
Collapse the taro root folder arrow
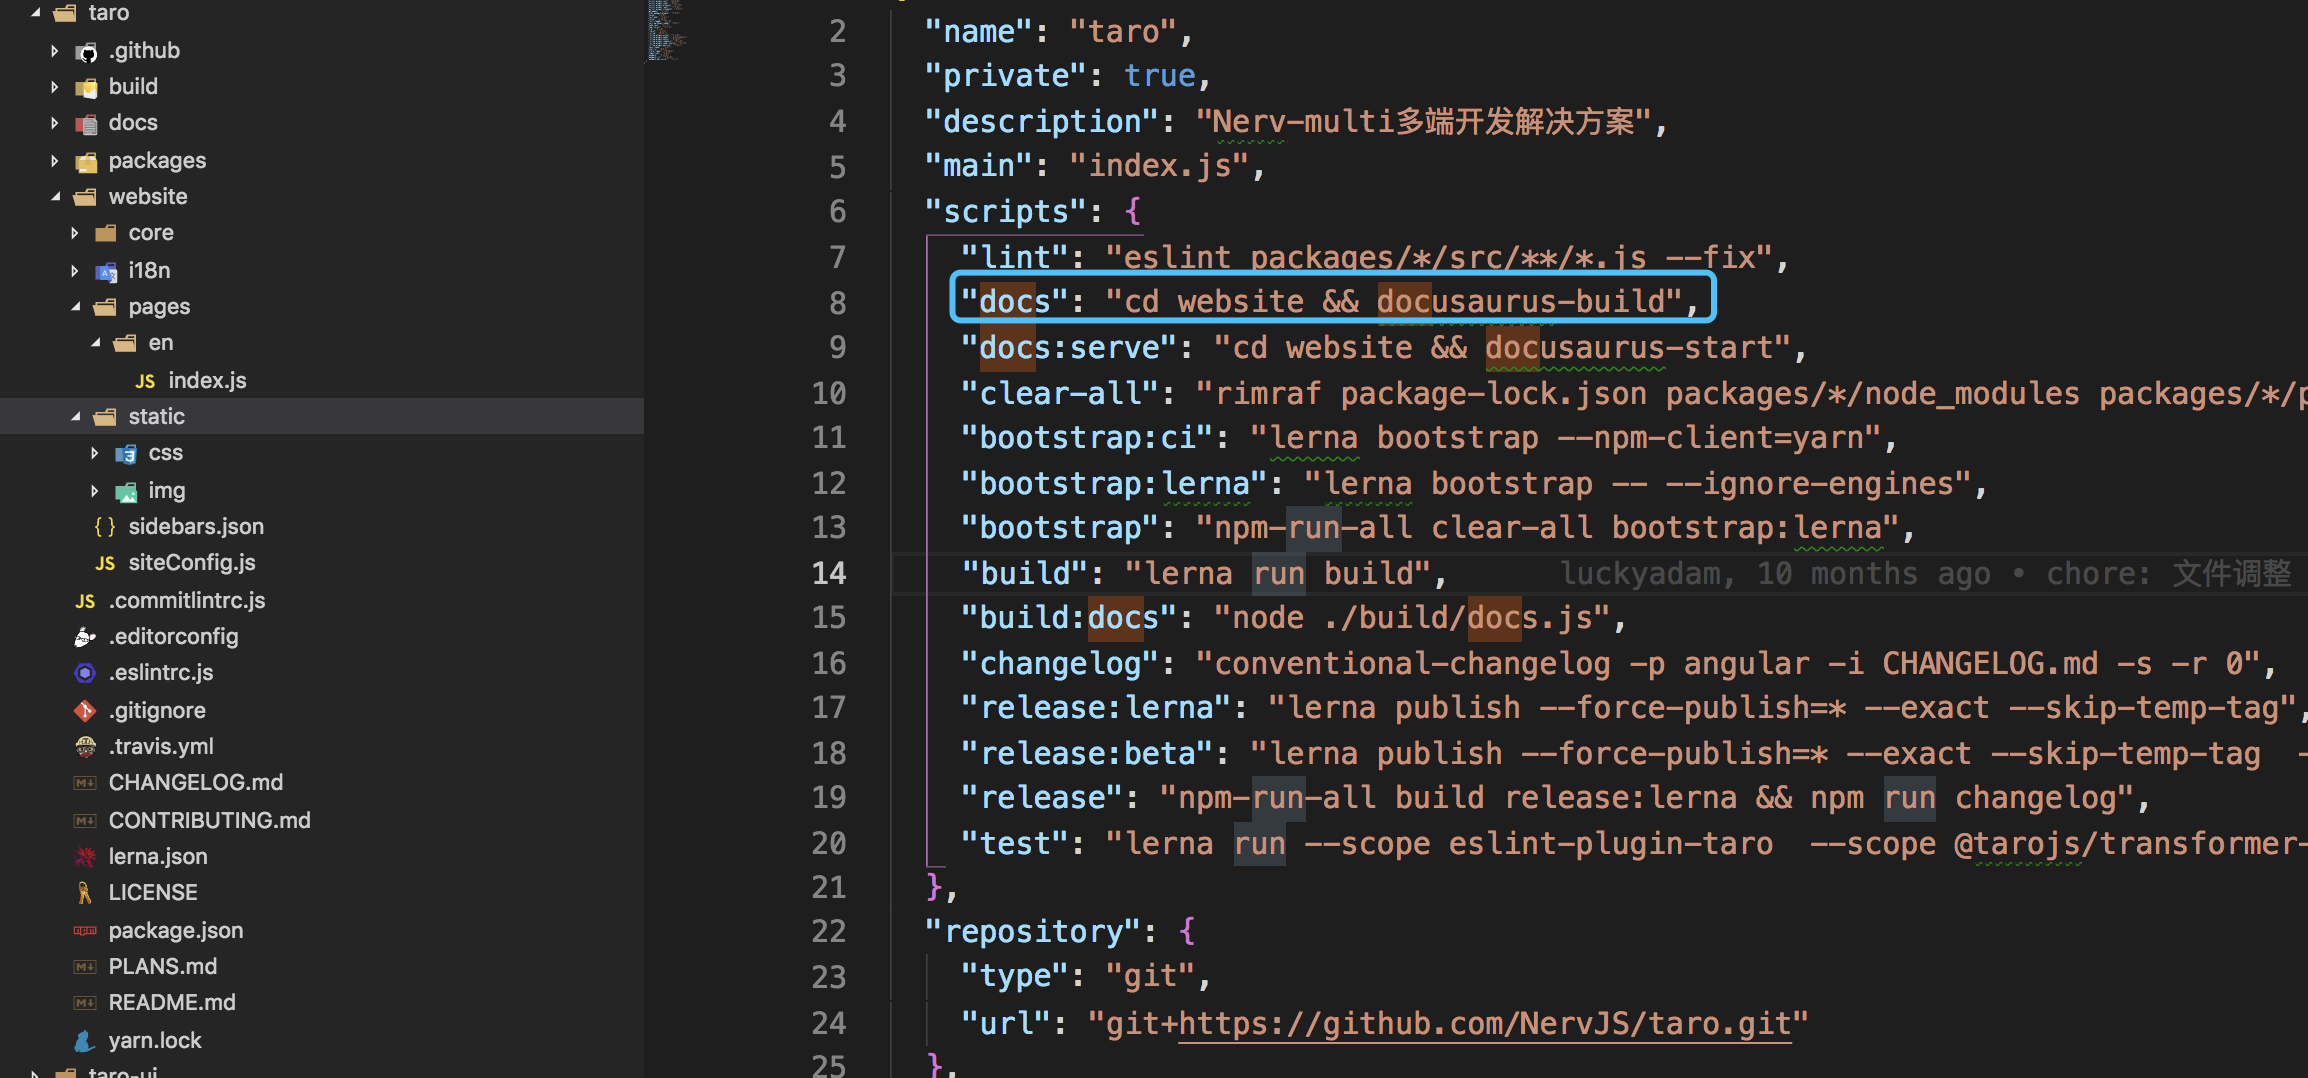pos(35,13)
